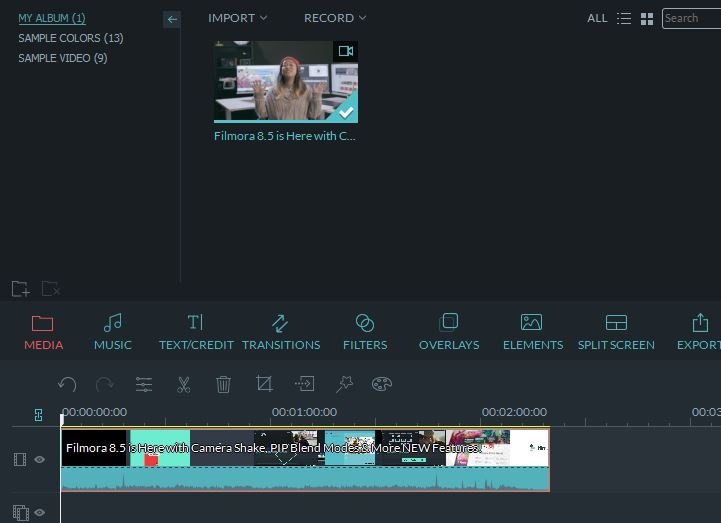Click the ALL media filter
721x523 pixels.
click(x=597, y=18)
